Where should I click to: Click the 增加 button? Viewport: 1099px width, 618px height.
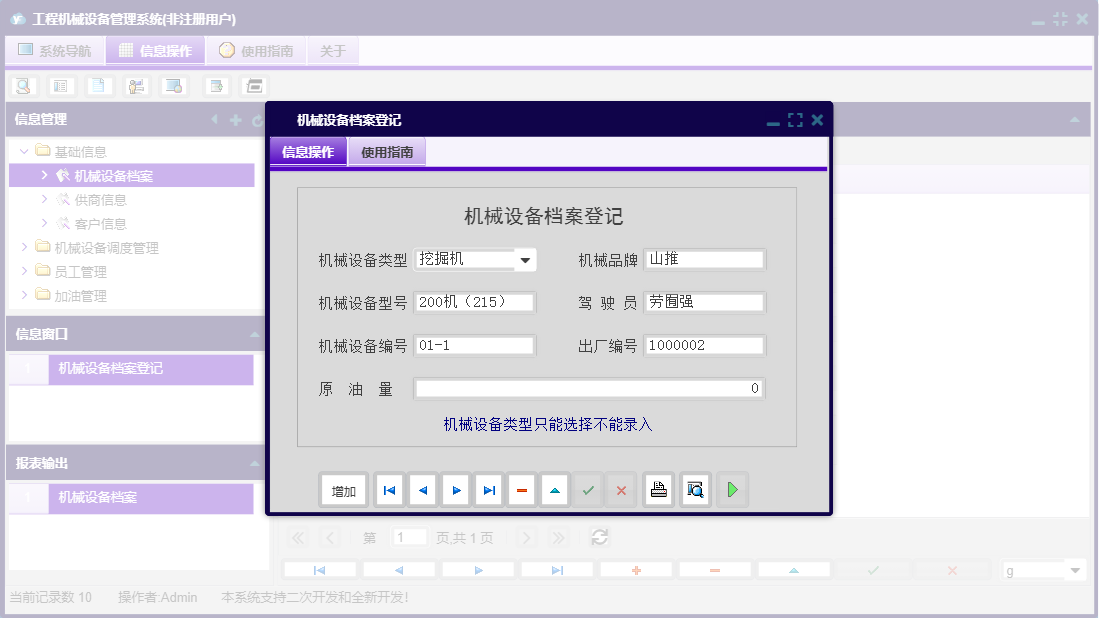(343, 490)
